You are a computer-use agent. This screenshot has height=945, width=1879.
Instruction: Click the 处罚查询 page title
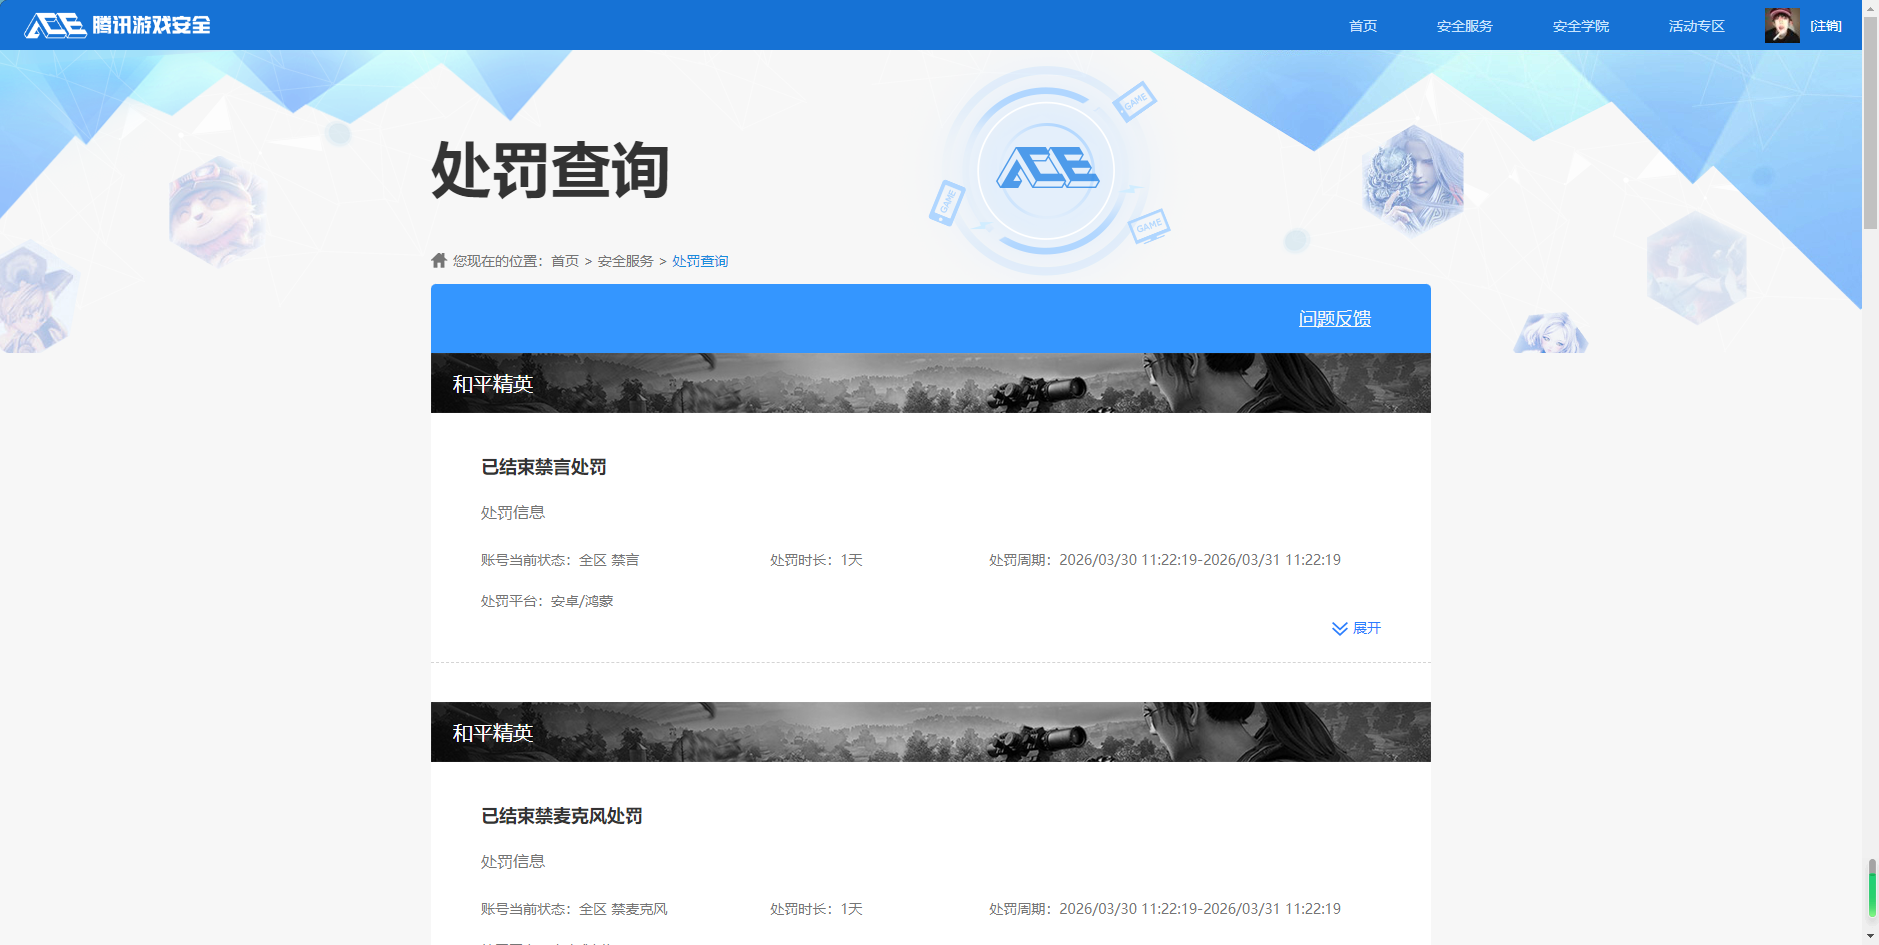(550, 170)
